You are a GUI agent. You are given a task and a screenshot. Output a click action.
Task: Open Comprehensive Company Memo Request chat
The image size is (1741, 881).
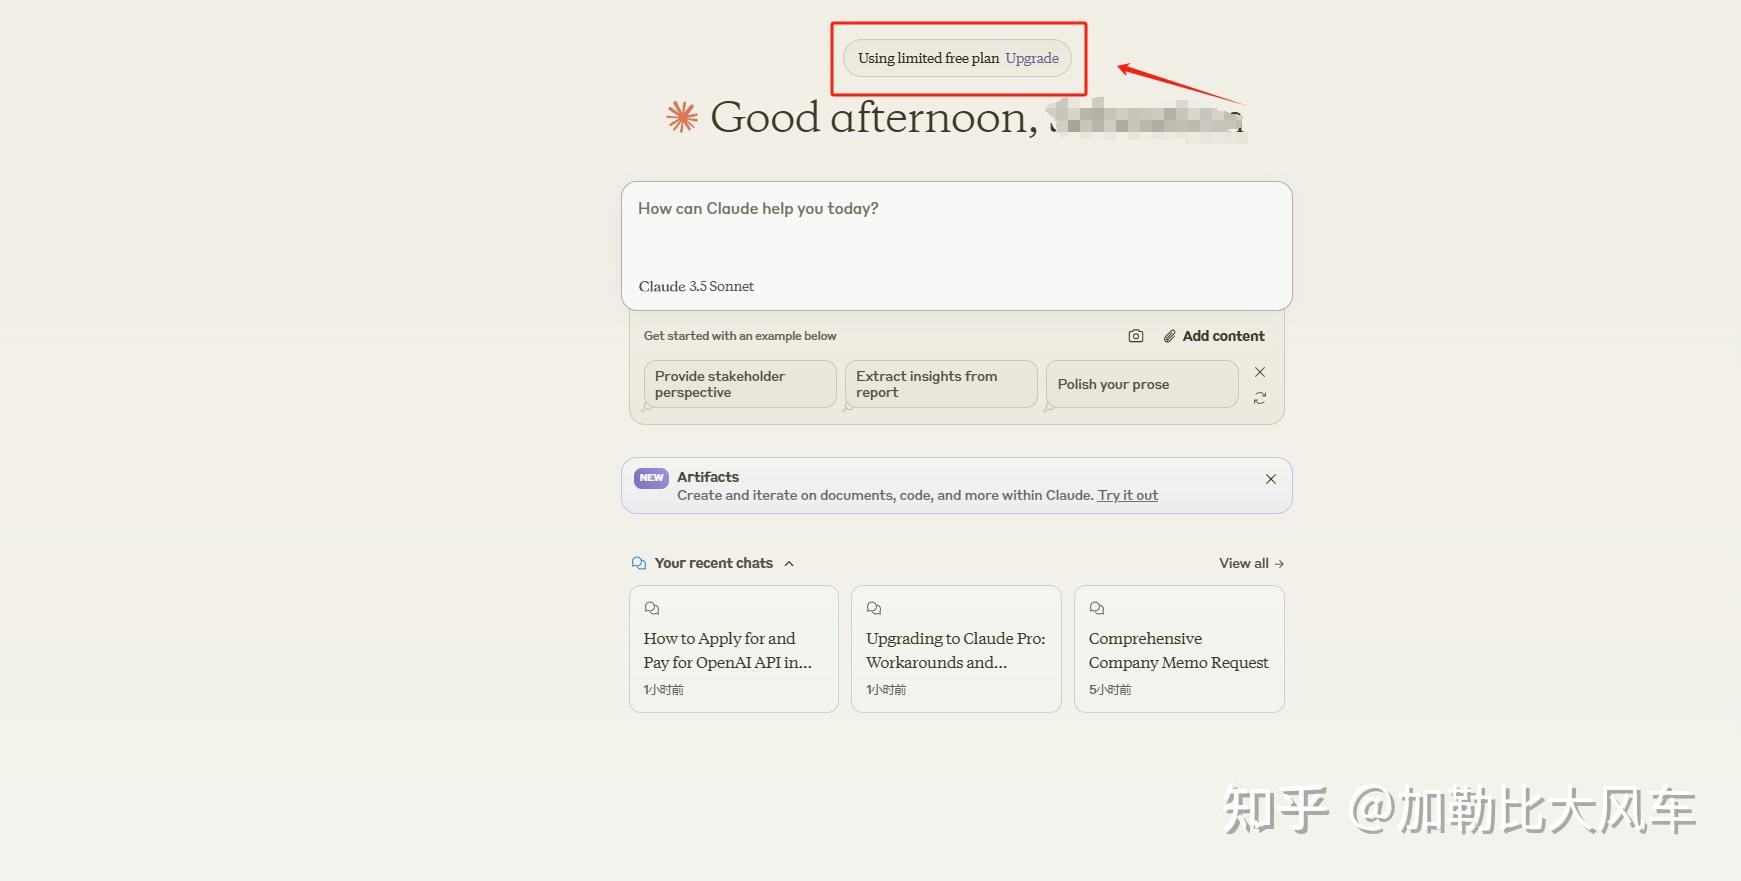[1179, 649]
